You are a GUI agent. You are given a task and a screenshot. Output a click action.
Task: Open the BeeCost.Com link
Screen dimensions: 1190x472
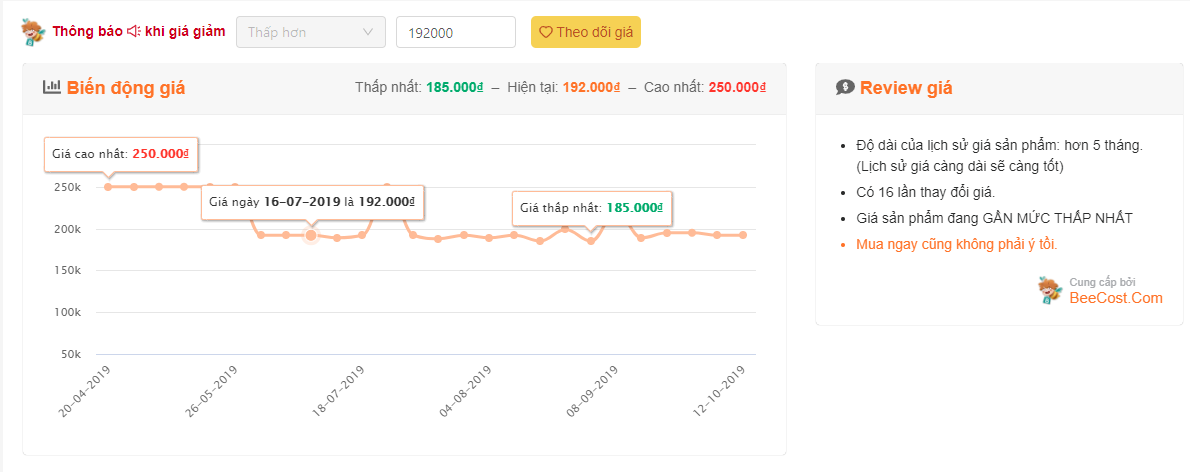(1115, 297)
